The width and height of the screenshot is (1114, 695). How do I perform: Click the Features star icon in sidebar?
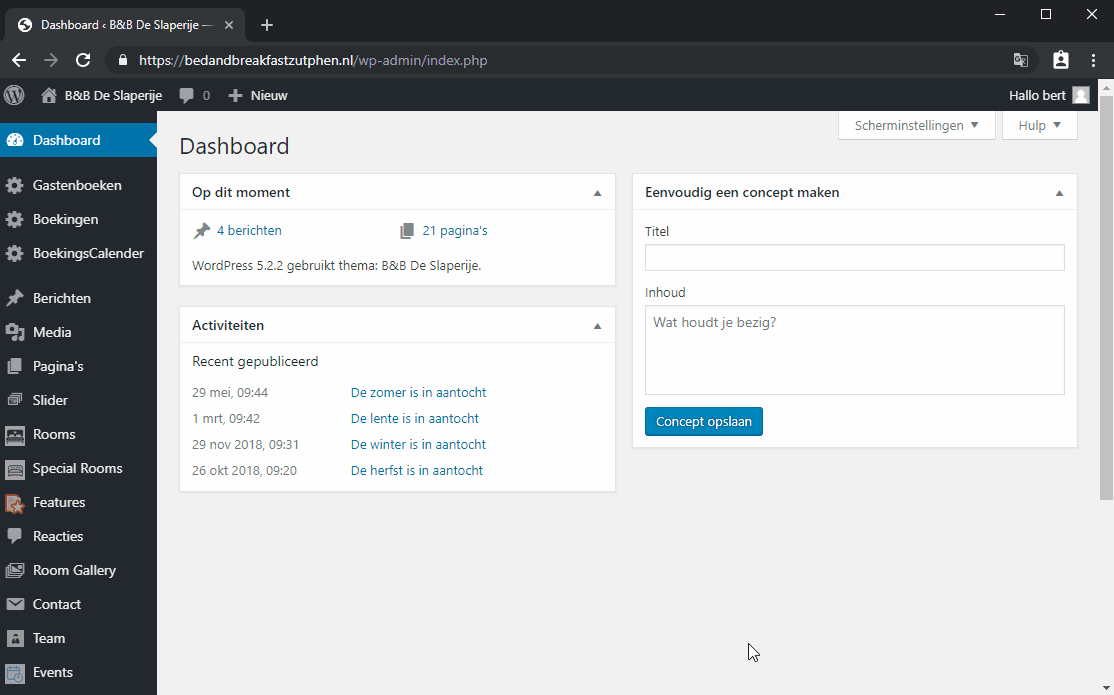tap(15, 502)
